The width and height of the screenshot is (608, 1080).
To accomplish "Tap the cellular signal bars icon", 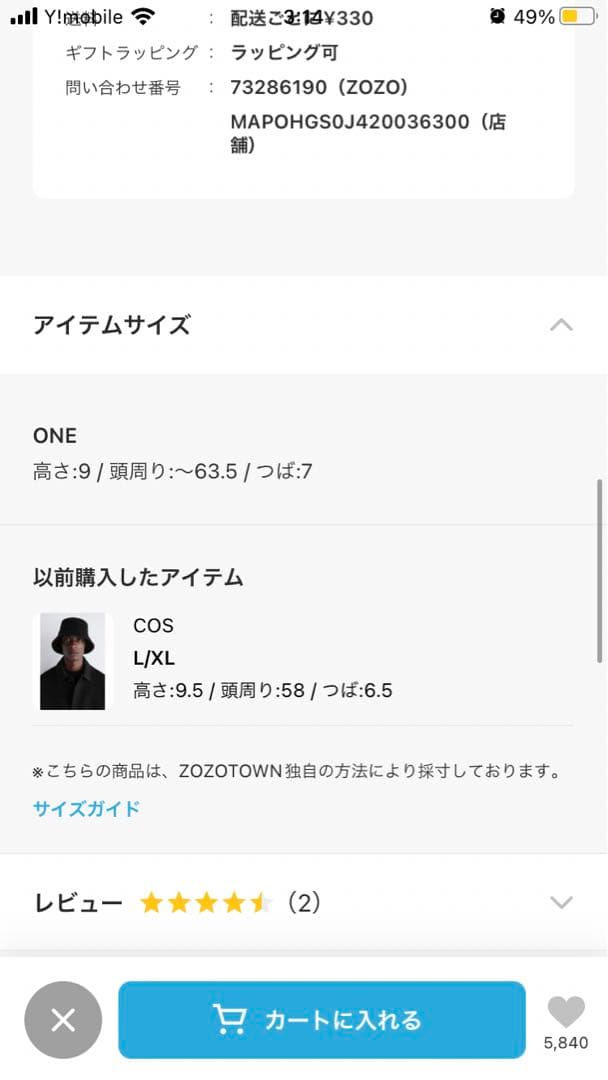I will [x=24, y=18].
